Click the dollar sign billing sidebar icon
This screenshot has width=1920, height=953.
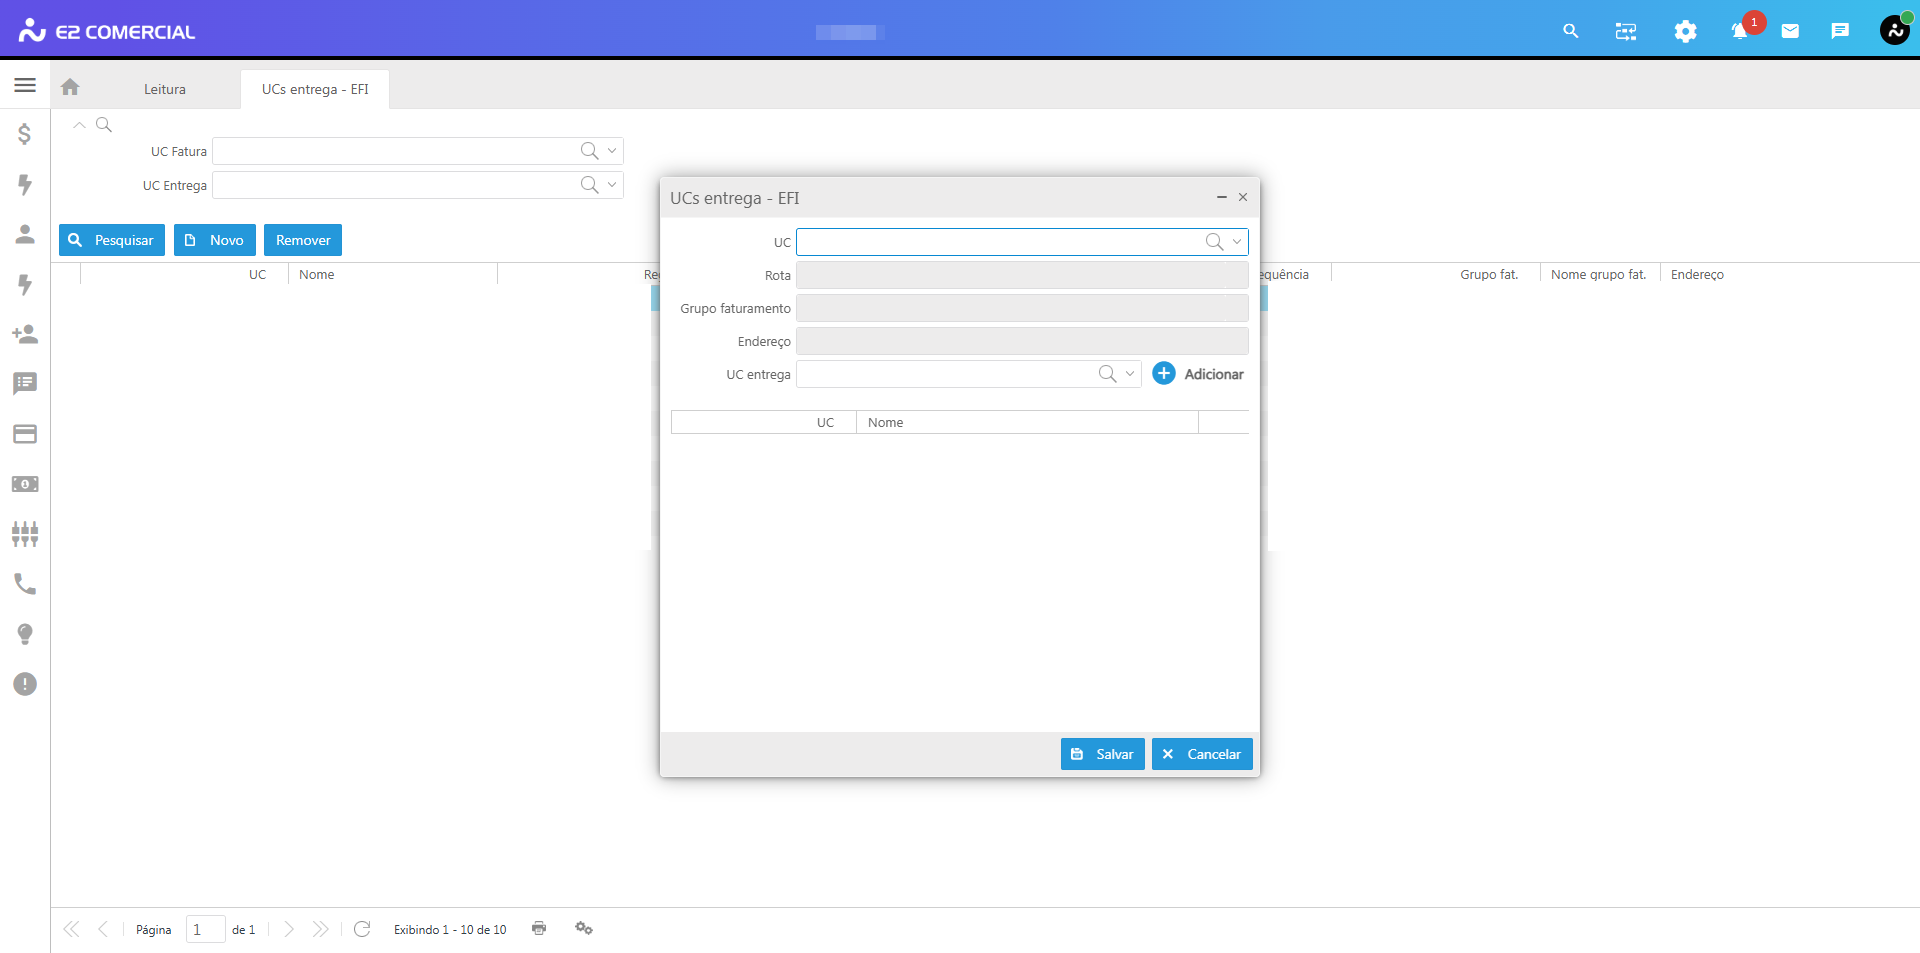25,134
